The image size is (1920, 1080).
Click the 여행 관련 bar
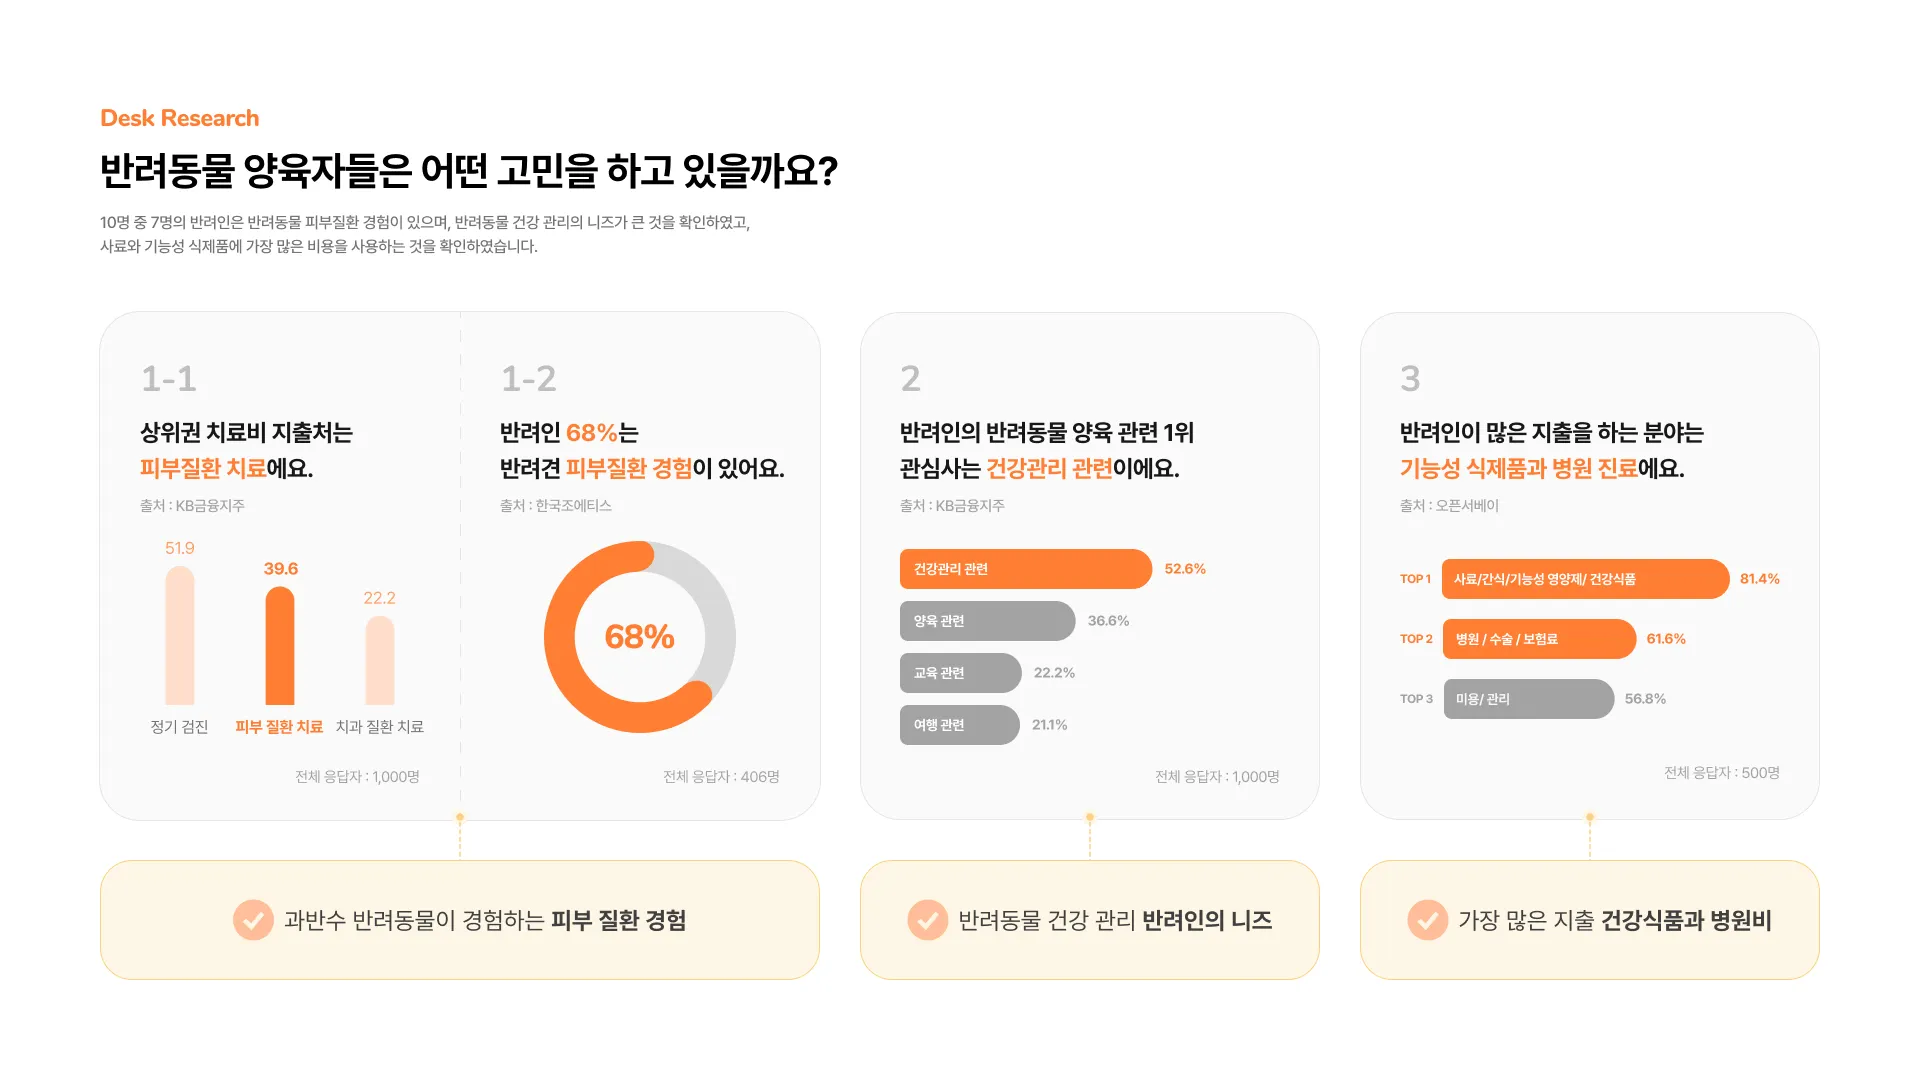959,725
